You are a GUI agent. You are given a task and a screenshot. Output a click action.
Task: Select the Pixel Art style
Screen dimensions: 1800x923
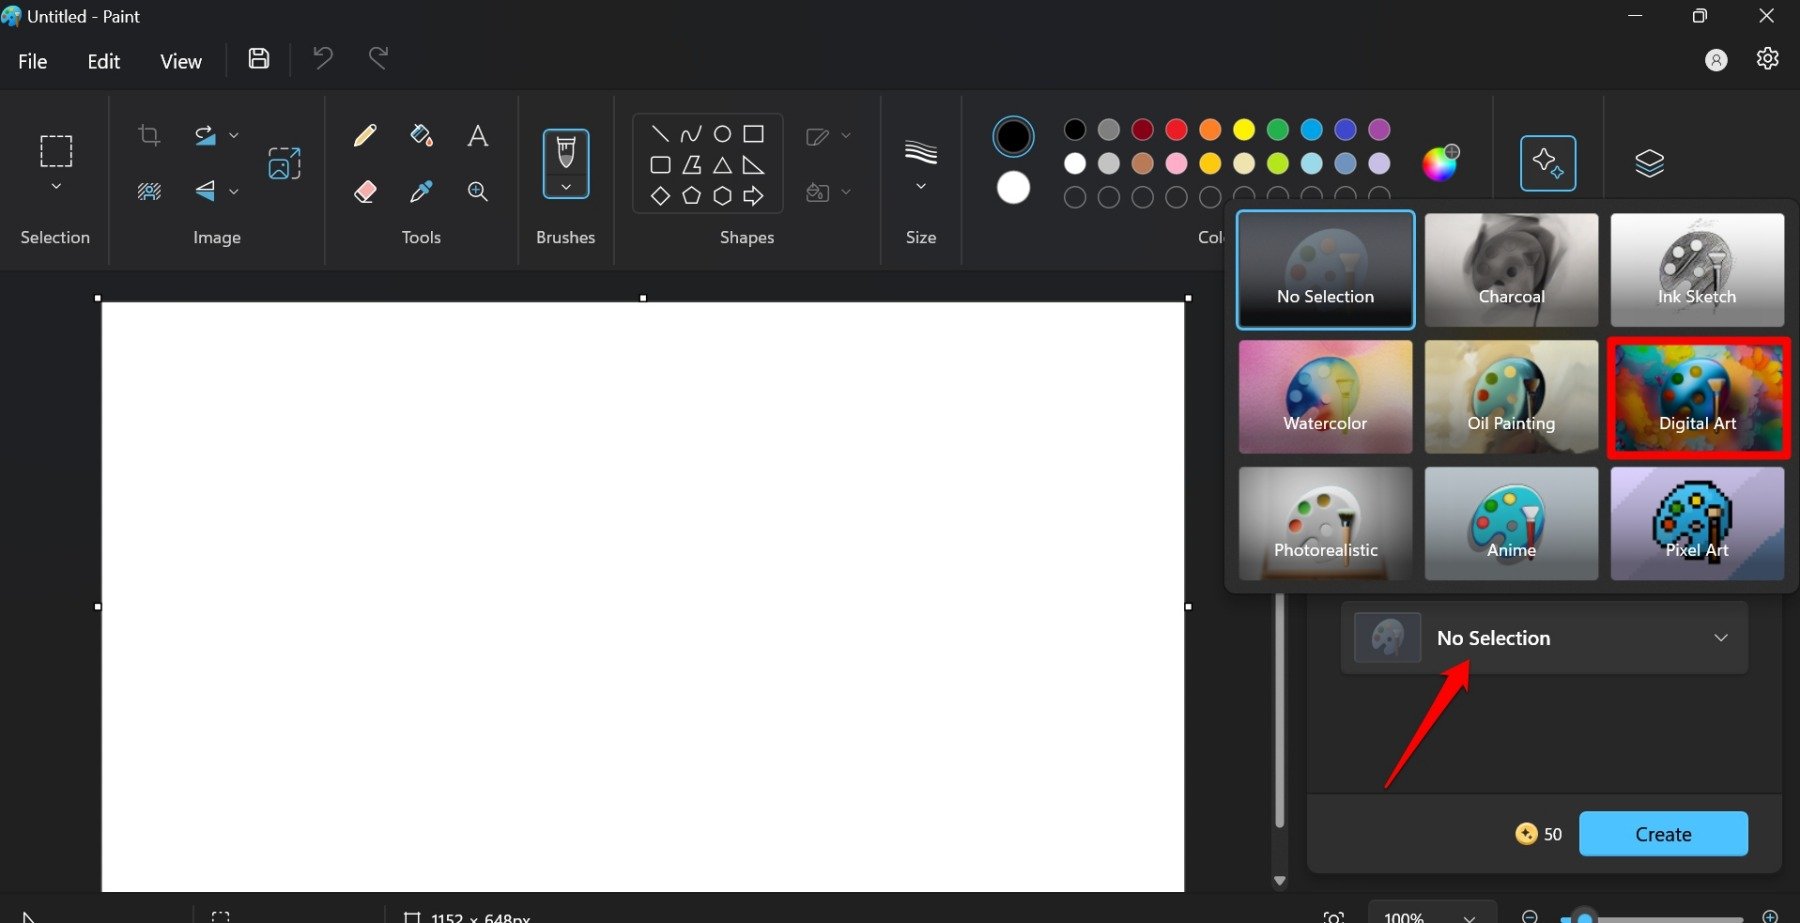coord(1696,523)
